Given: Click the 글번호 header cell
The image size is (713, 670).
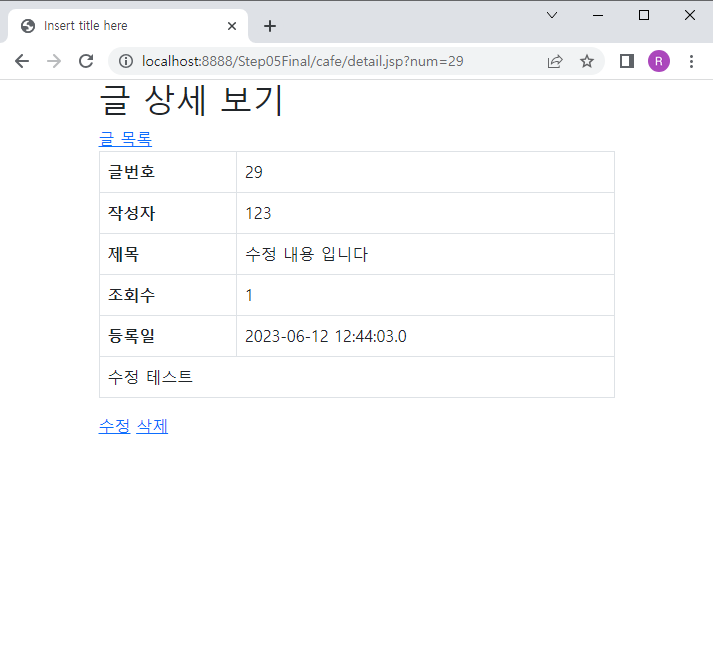Looking at the screenshot, I should (x=168, y=172).
